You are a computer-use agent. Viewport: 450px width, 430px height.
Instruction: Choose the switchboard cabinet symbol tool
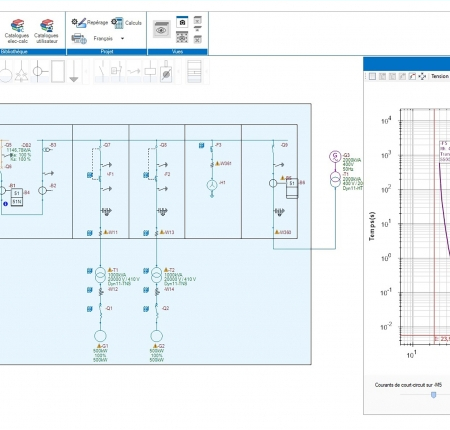(x=194, y=71)
